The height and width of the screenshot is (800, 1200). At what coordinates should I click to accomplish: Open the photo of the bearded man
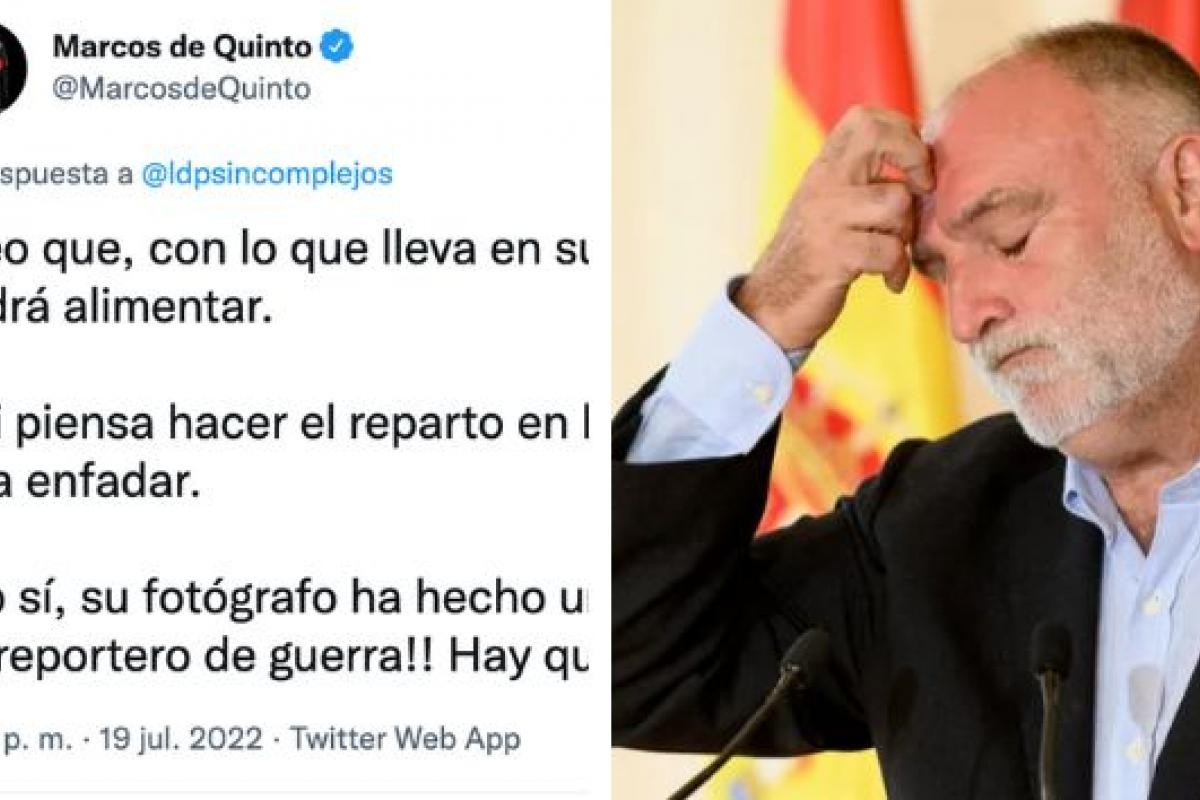click(906, 400)
